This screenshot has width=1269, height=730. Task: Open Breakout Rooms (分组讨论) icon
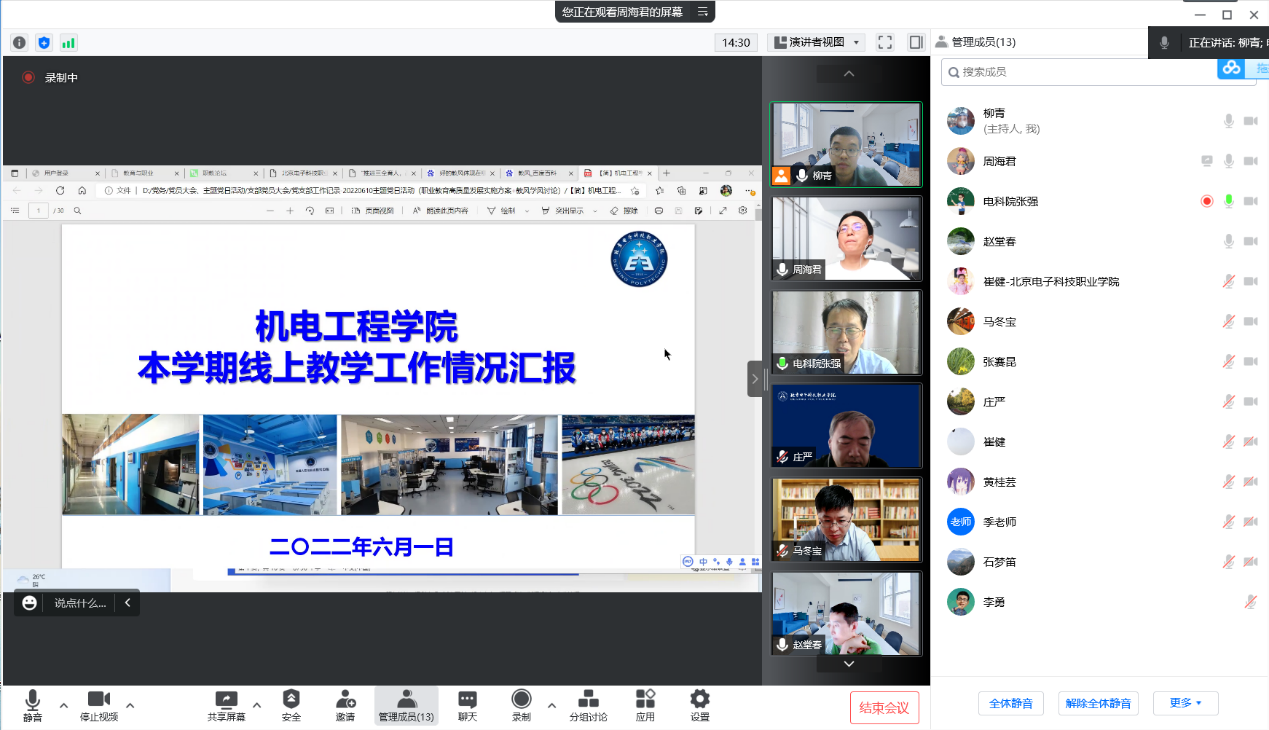[x=588, y=705]
